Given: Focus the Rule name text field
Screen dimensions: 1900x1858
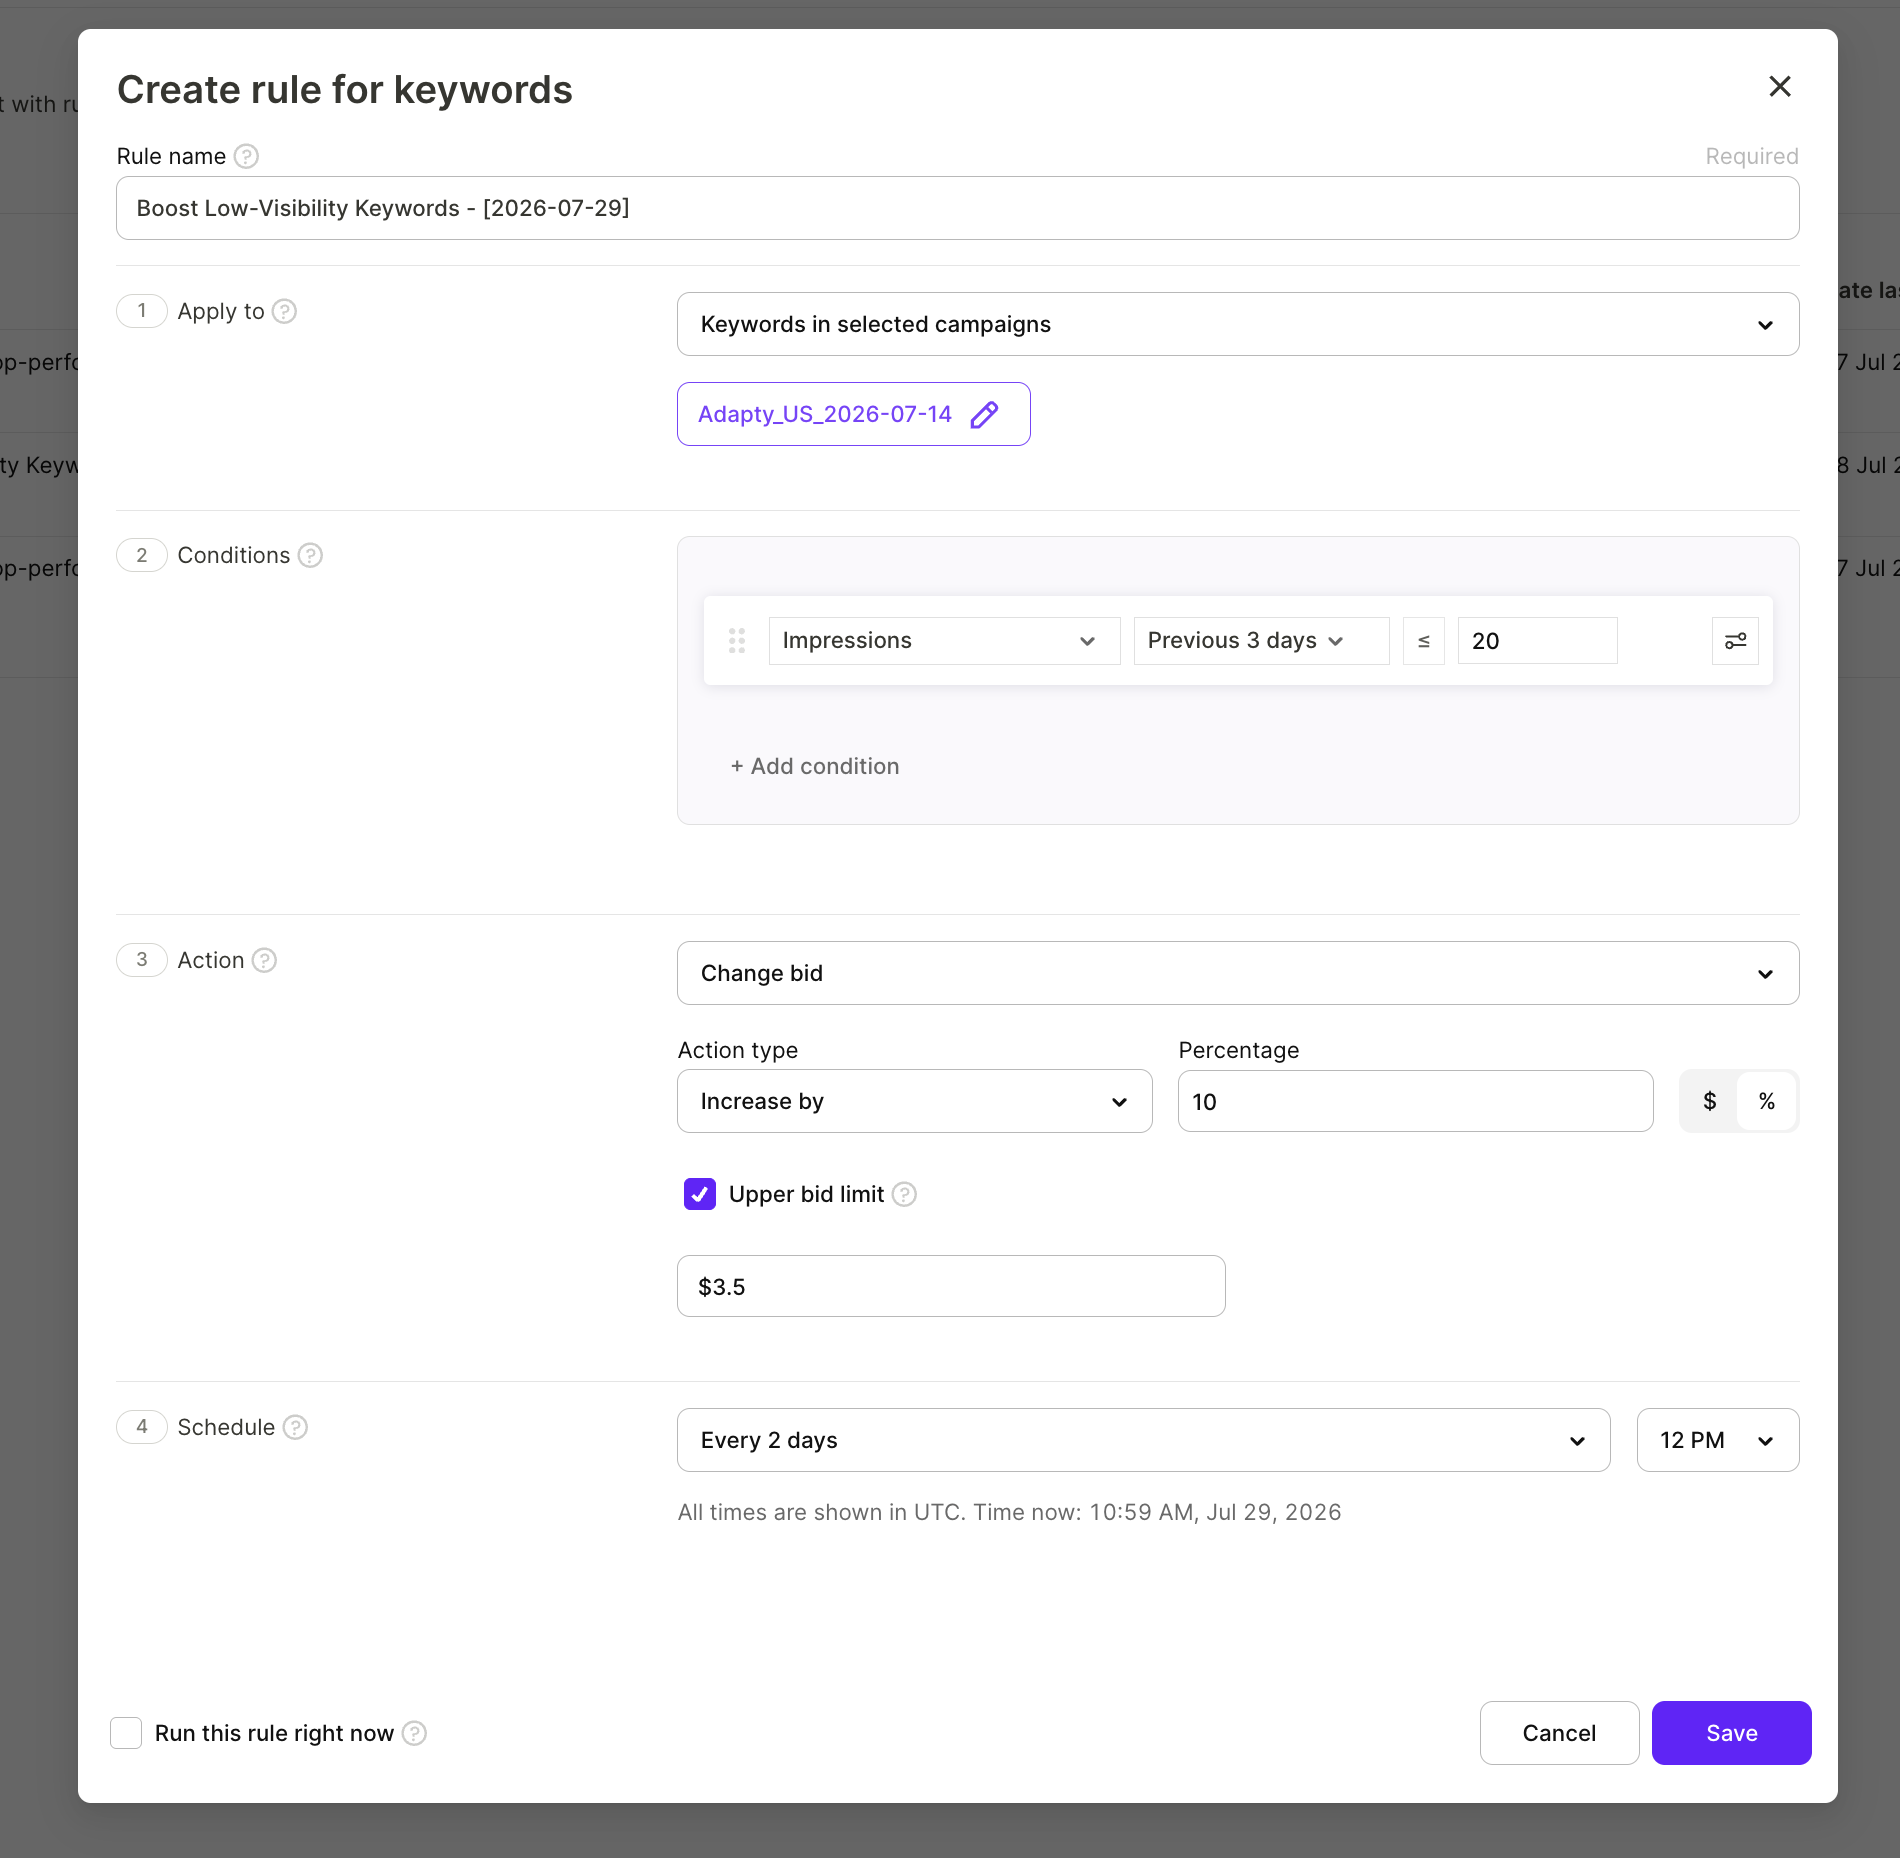Looking at the screenshot, I should (x=957, y=208).
